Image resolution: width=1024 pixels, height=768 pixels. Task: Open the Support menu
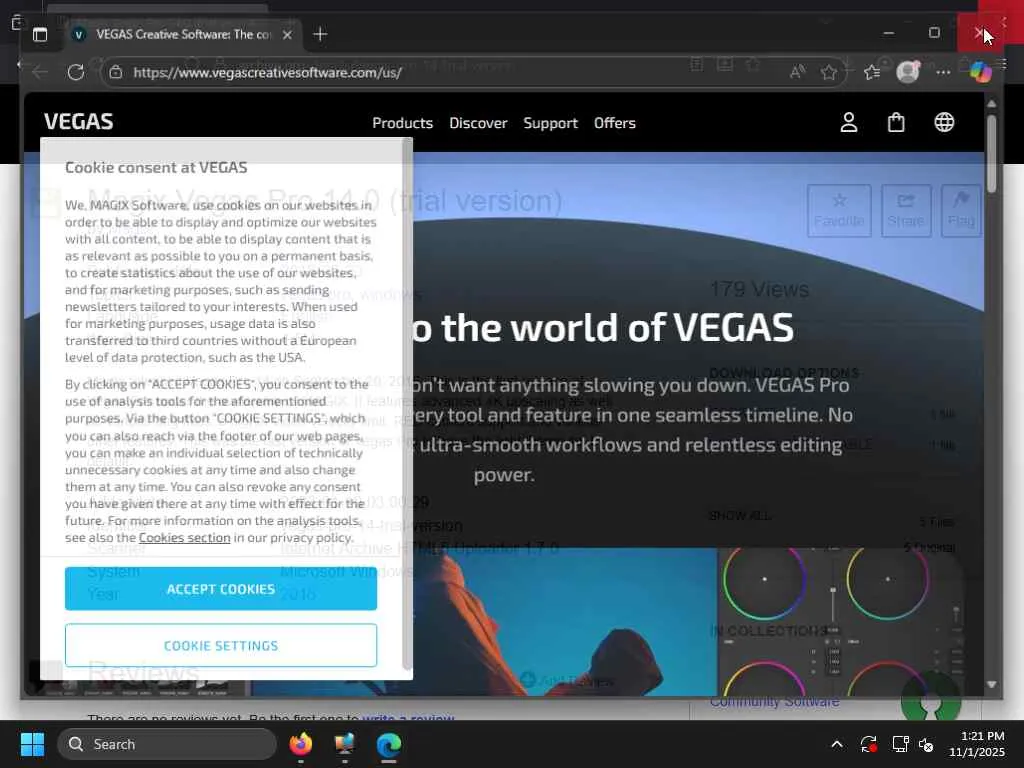point(551,123)
